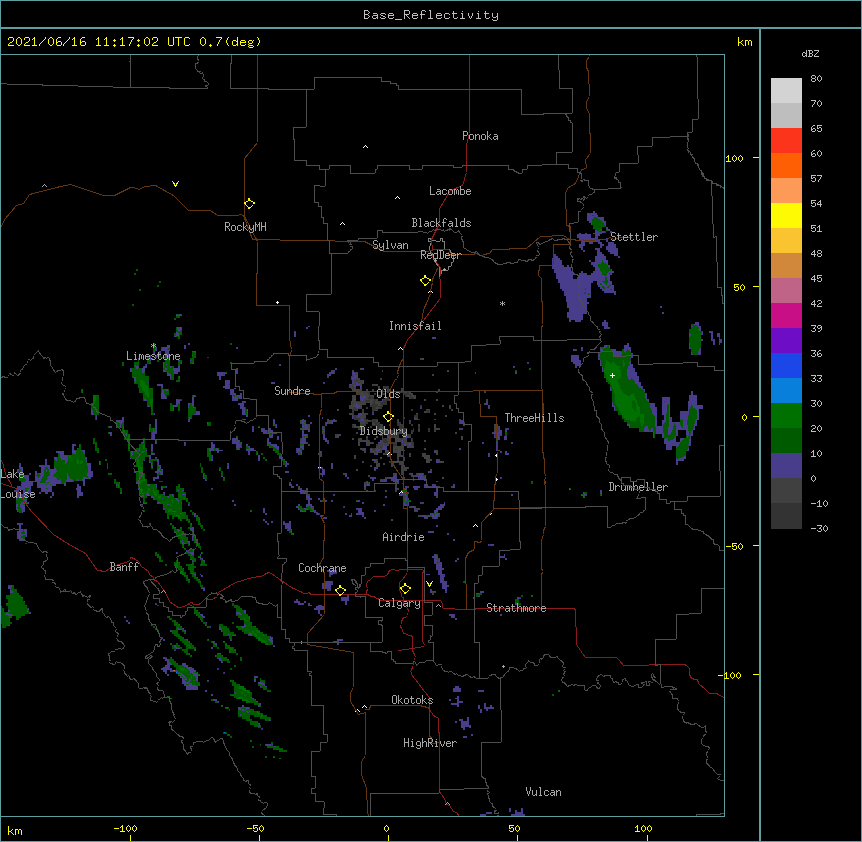
Task: Select the light grey 70-80 dBZ legend swatch
Action: tap(786, 91)
